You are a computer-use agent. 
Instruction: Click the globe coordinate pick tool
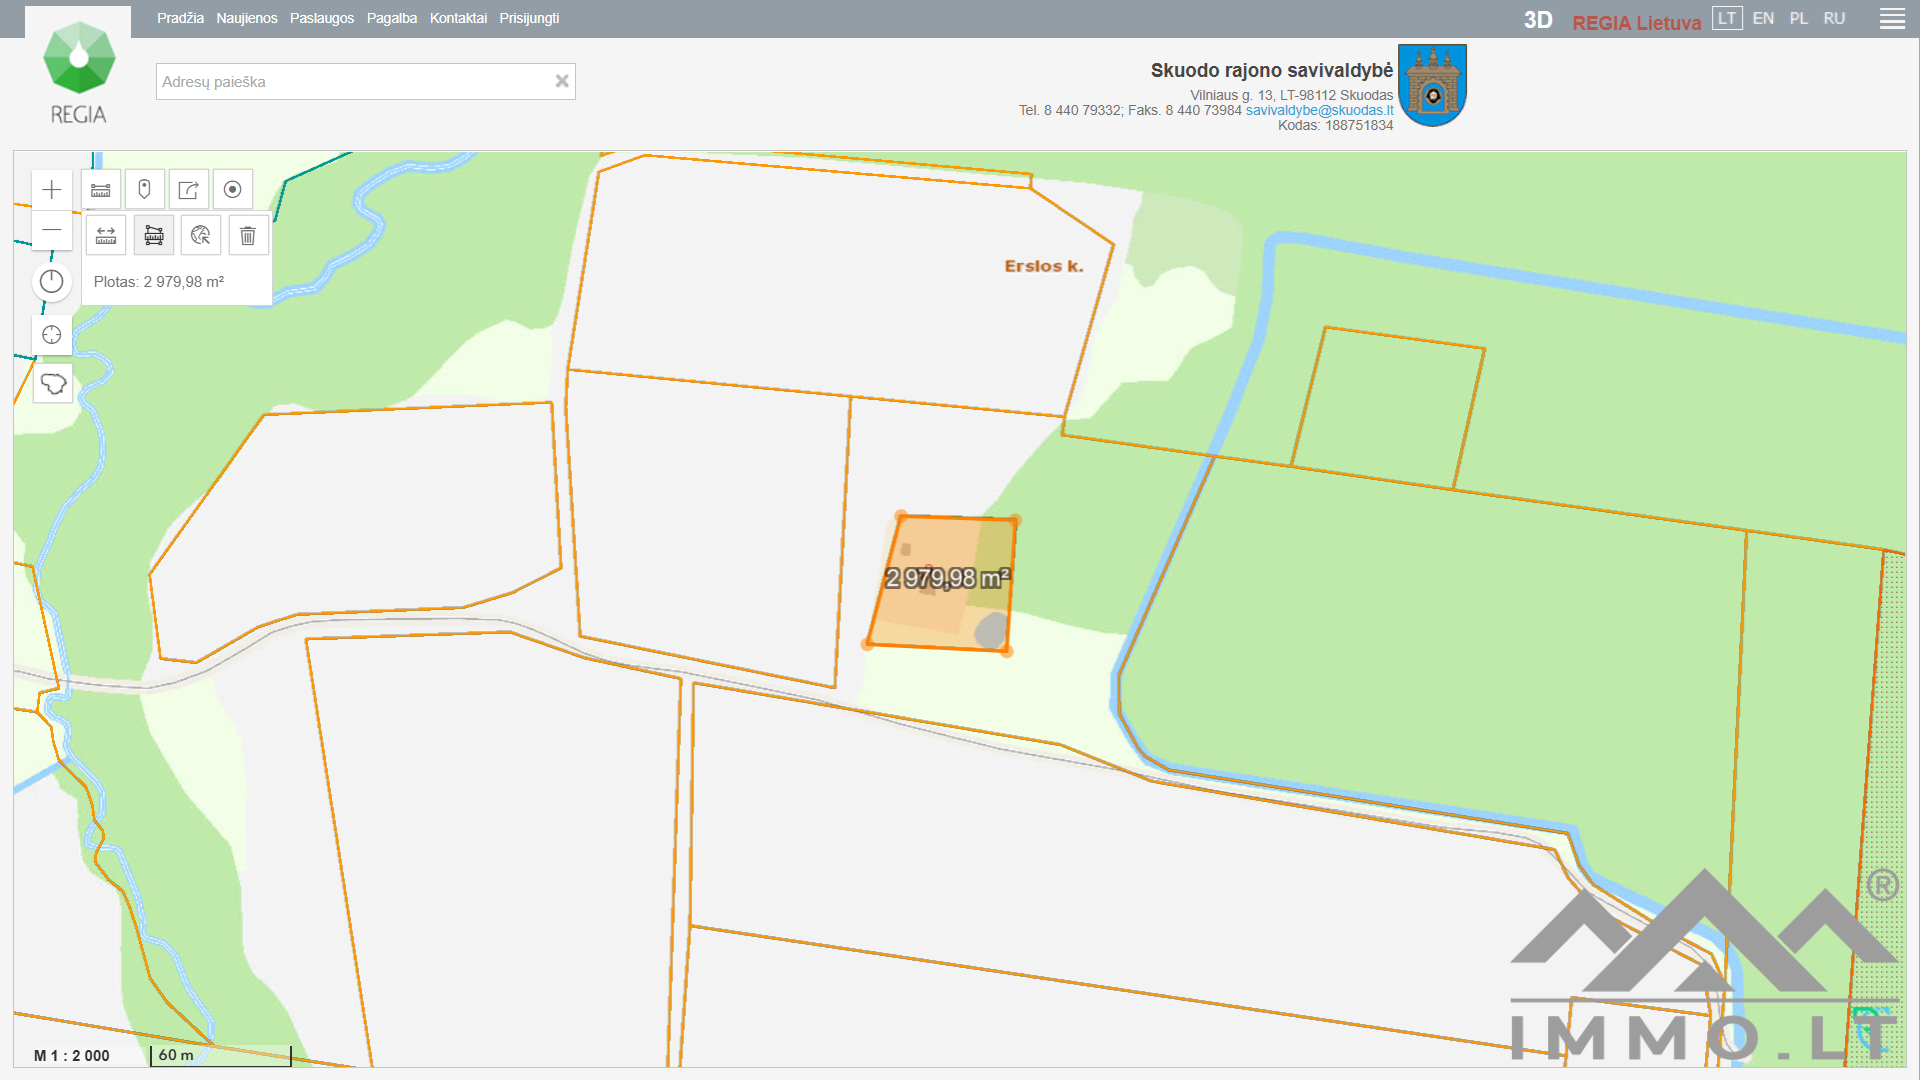201,236
